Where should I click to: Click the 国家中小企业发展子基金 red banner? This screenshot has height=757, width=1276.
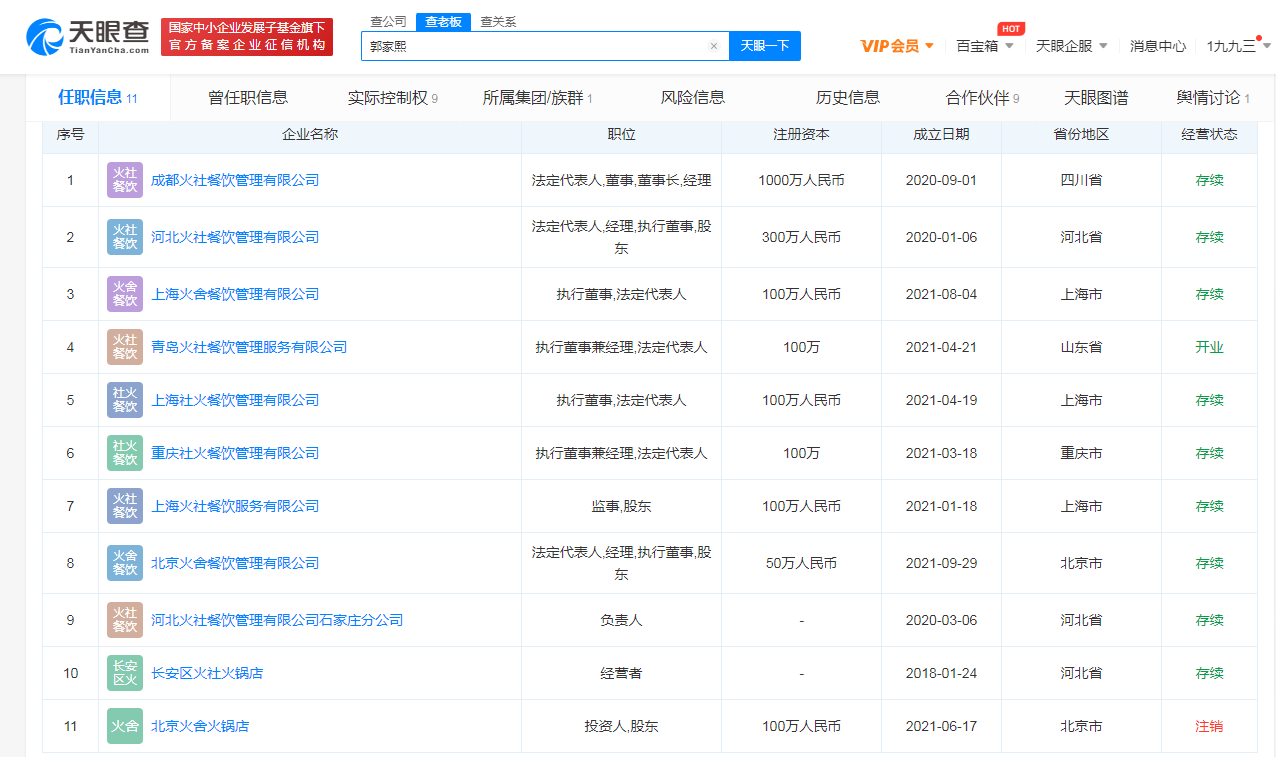247,37
